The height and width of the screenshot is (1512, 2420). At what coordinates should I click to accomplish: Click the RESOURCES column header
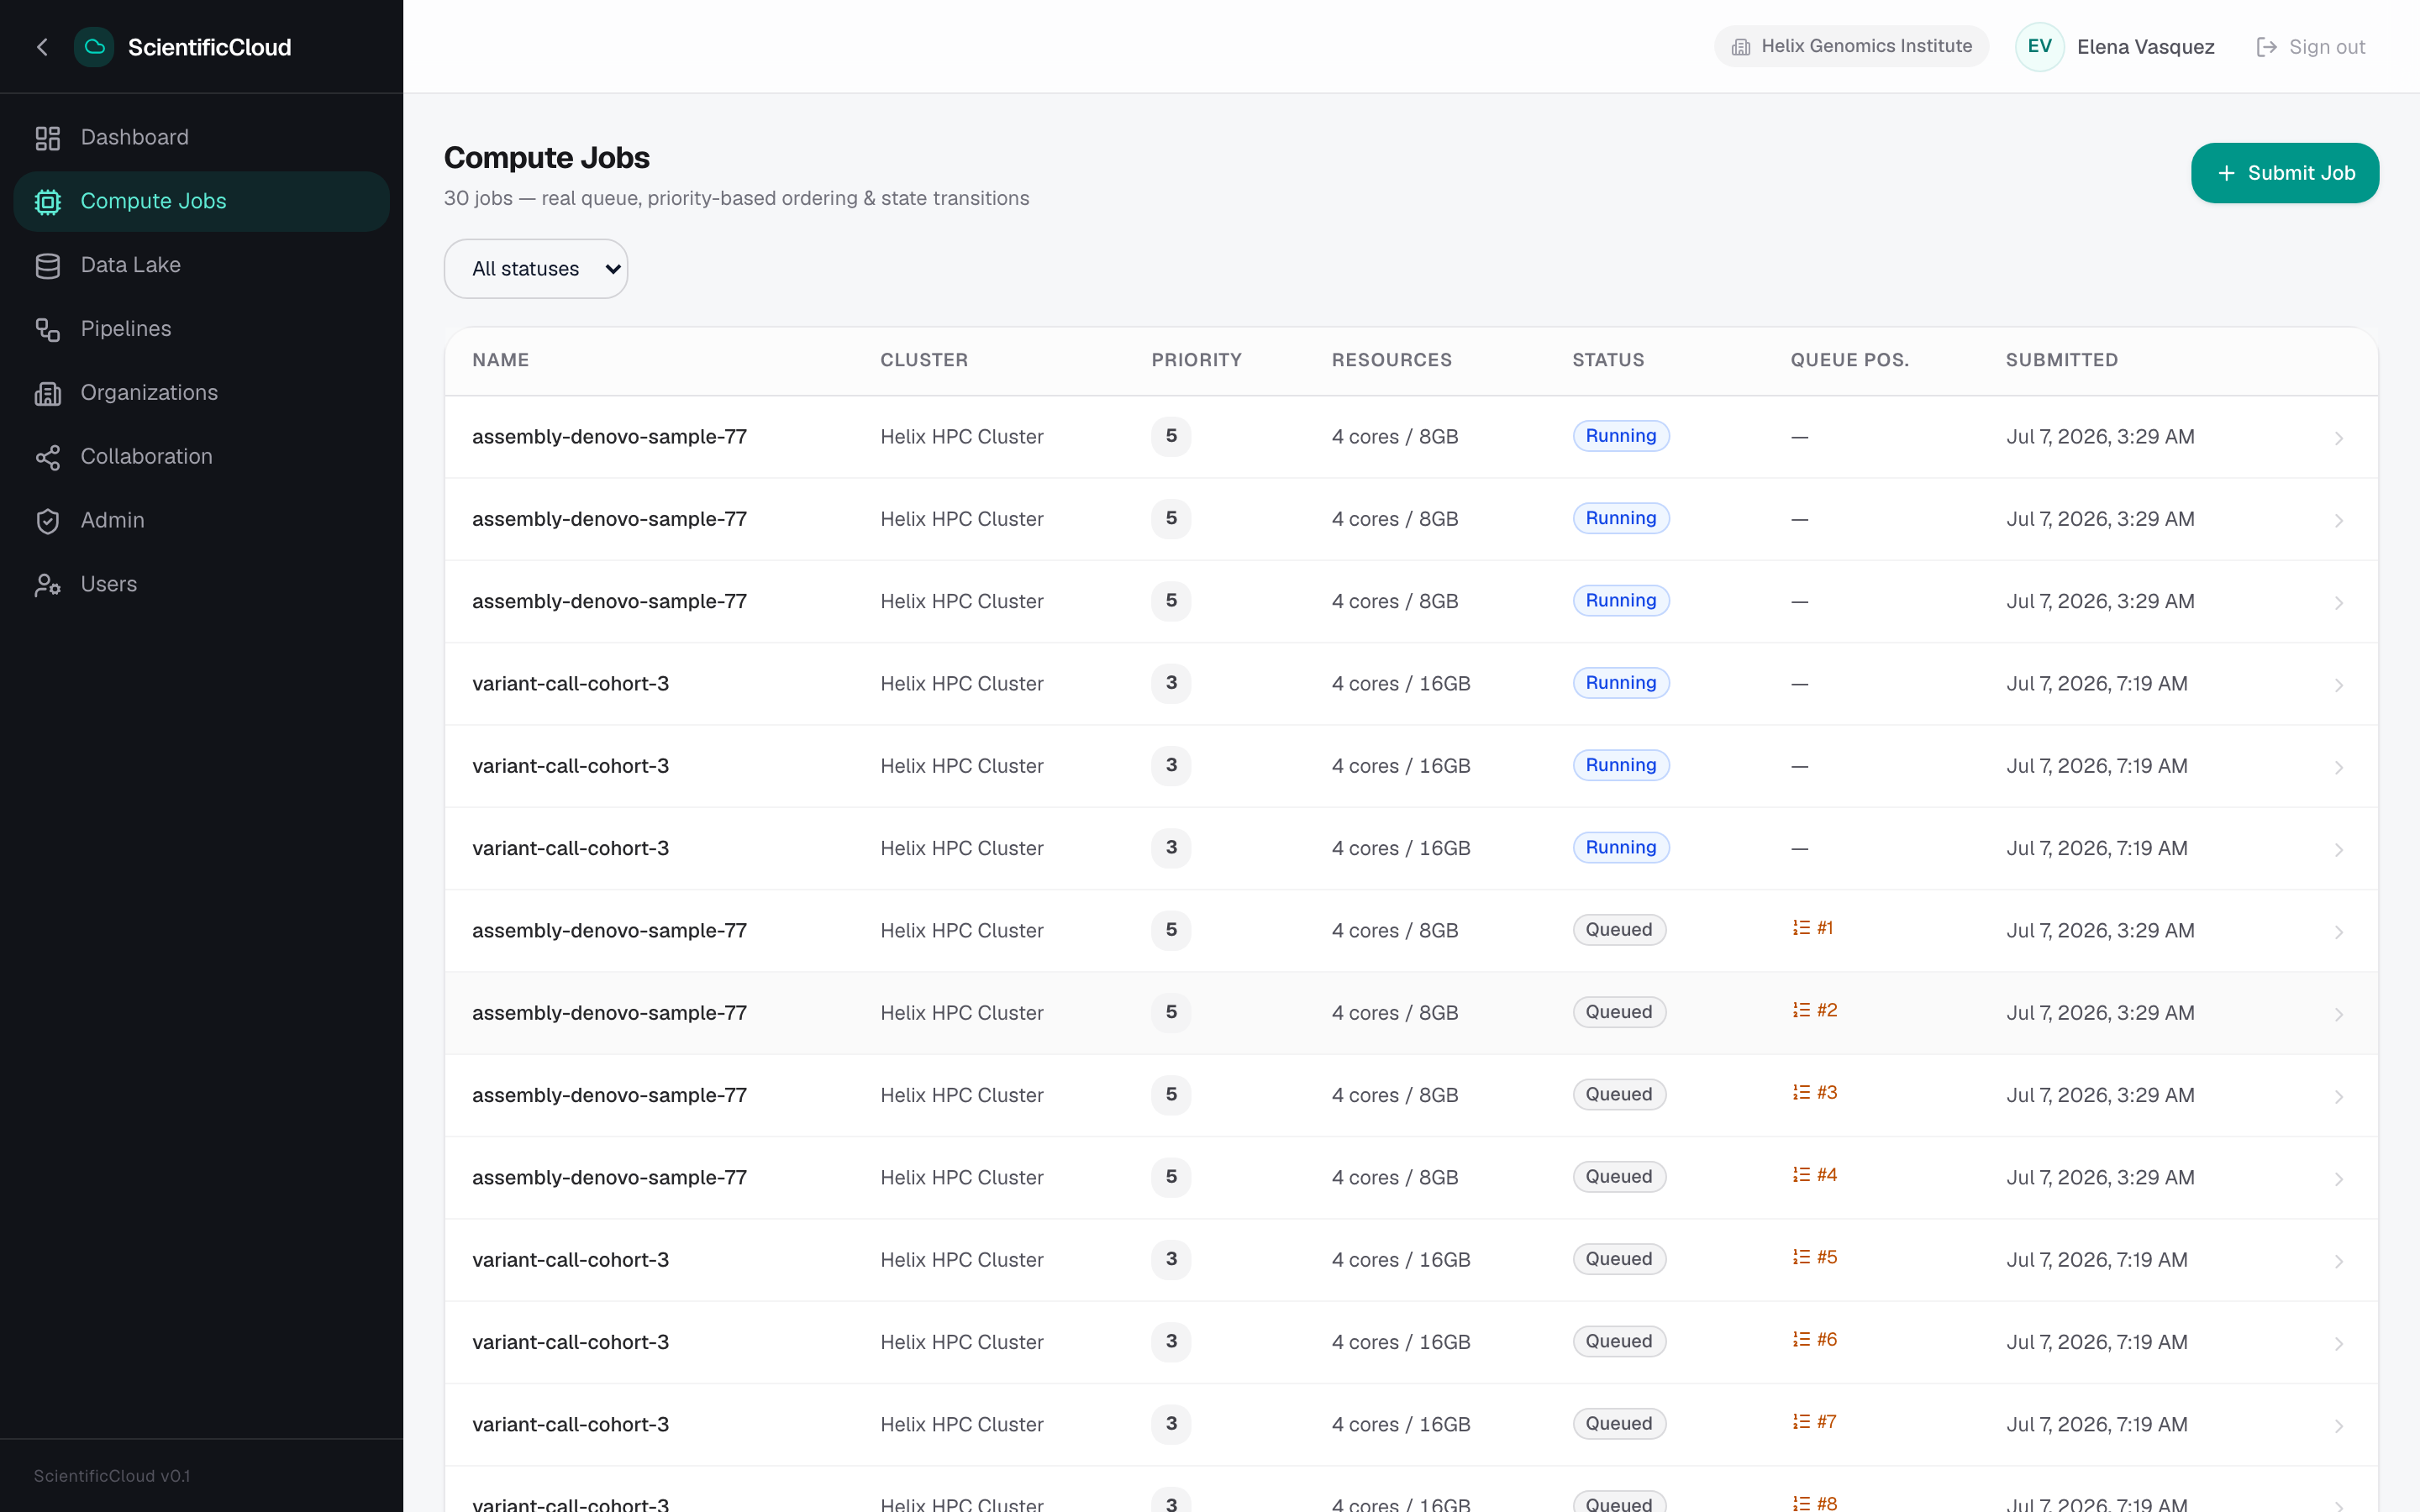tap(1391, 360)
